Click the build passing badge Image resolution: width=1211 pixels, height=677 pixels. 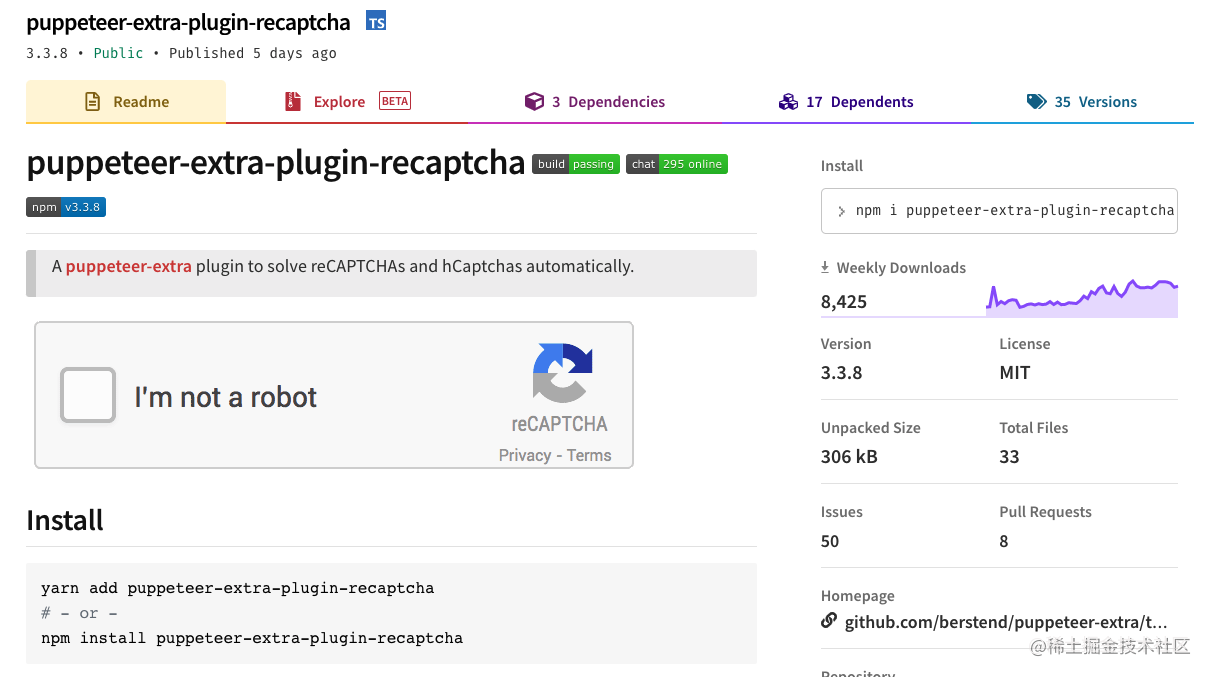[576, 164]
